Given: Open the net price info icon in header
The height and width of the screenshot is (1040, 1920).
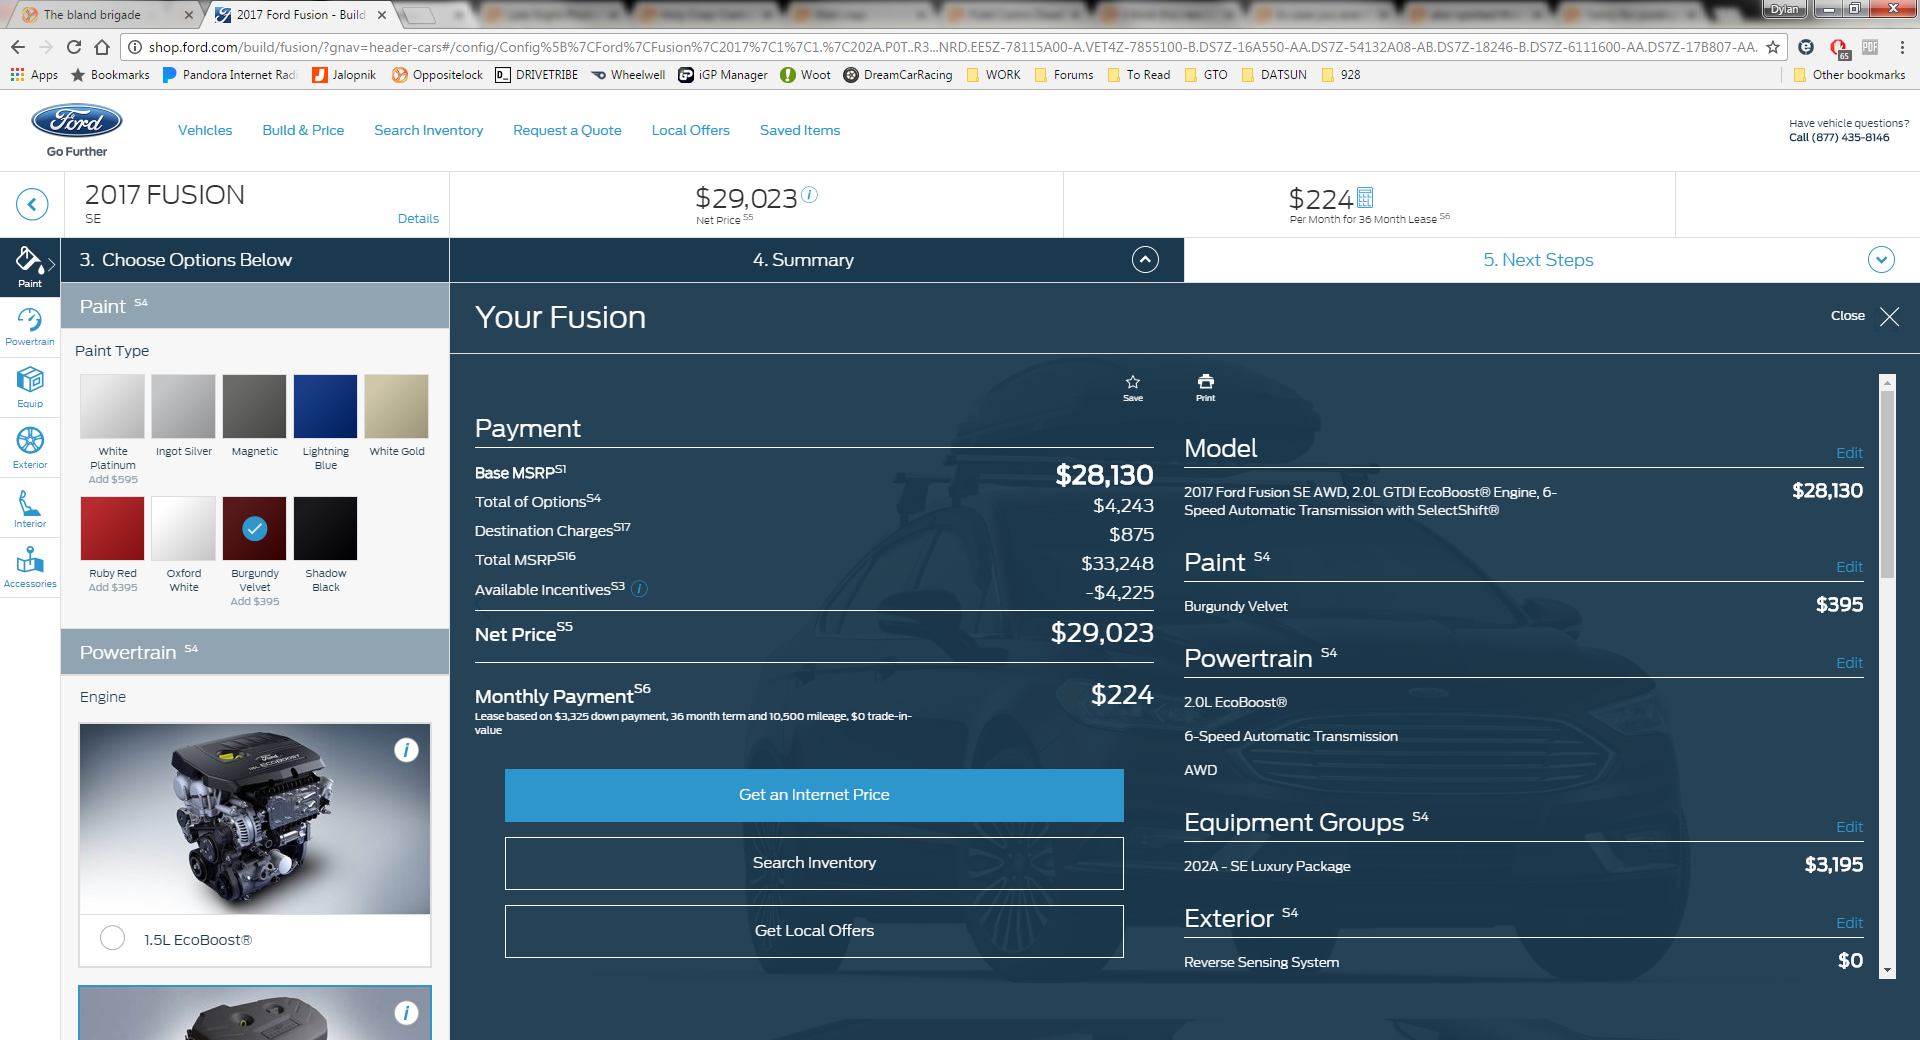Looking at the screenshot, I should coord(810,195).
